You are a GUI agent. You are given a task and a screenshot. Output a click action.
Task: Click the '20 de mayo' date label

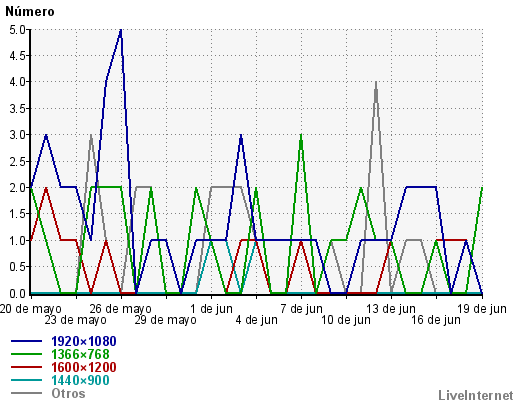tap(31, 309)
